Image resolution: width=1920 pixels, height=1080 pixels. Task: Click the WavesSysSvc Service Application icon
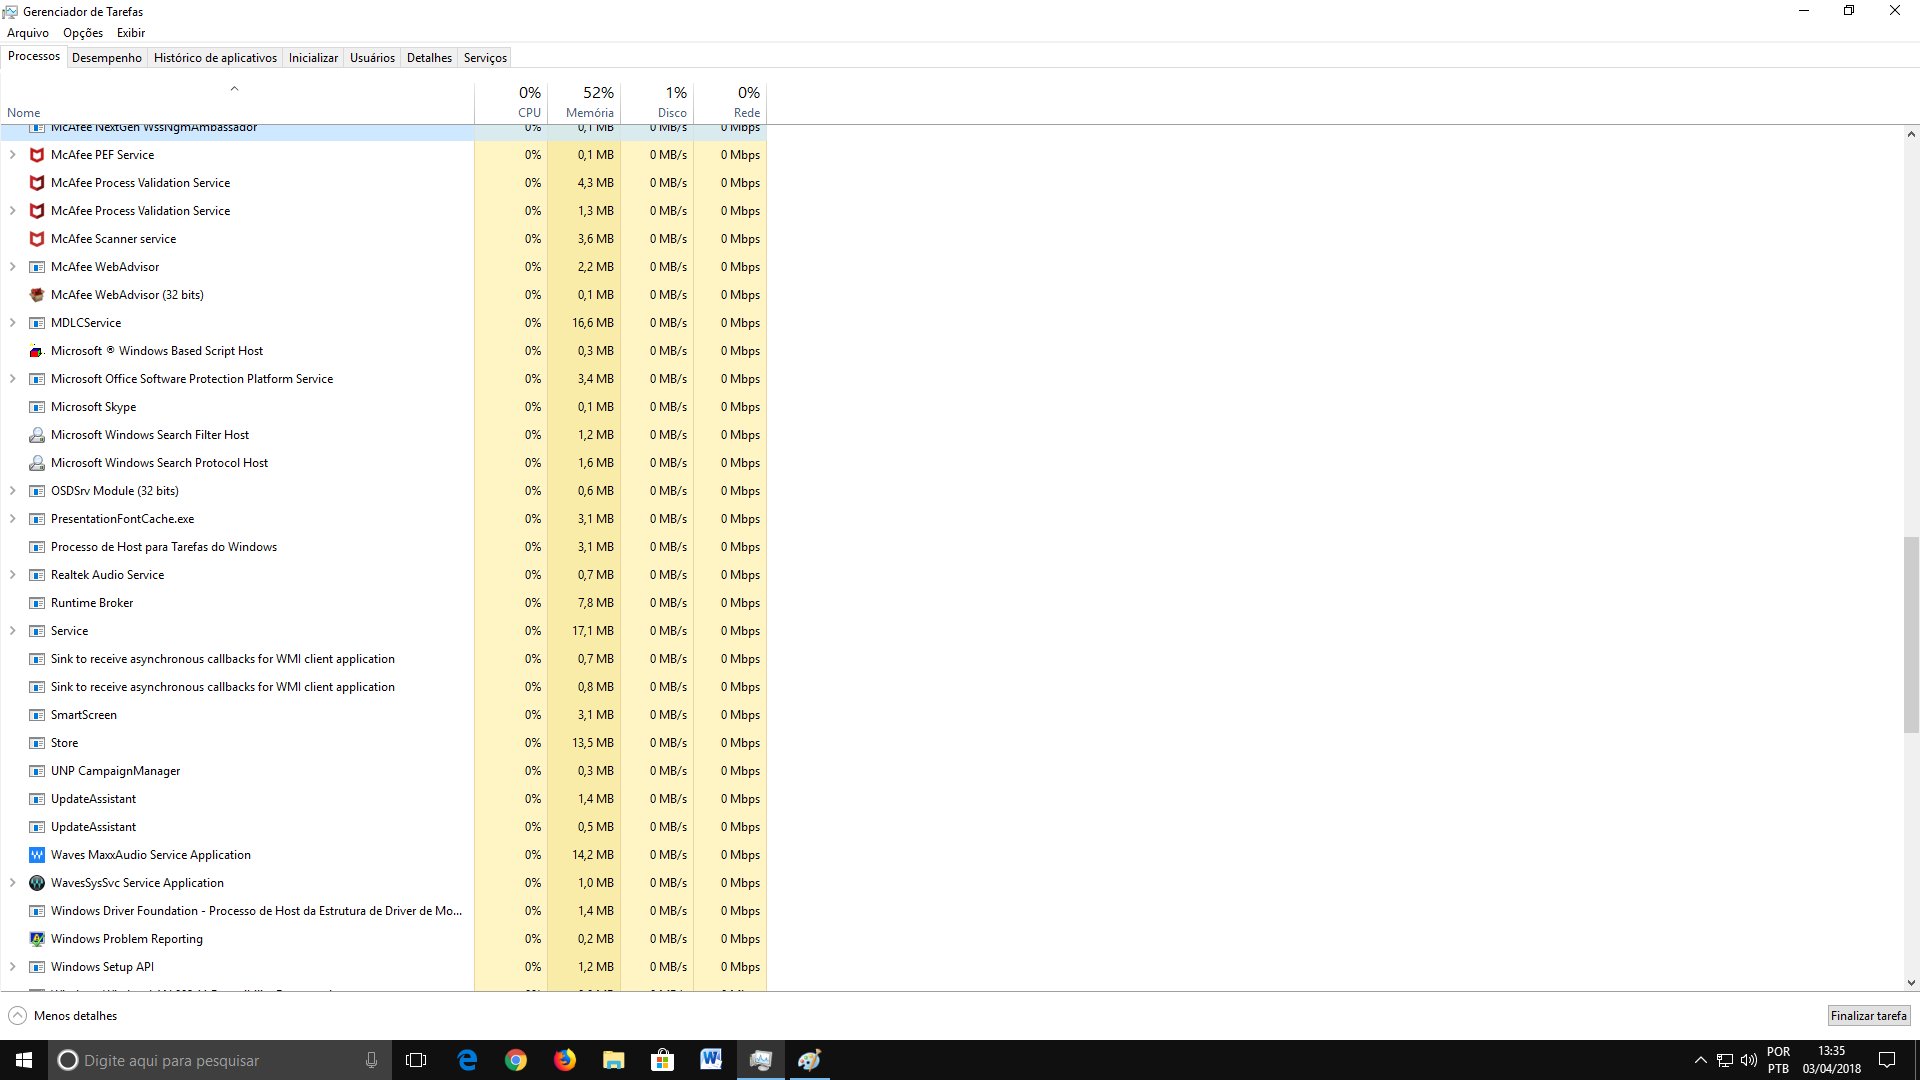[37, 883]
